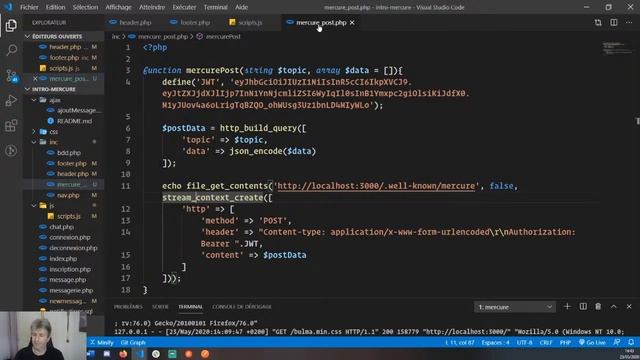640x360 pixels.
Task: Change Espaces: 4 indentation setting
Action: 495,342
